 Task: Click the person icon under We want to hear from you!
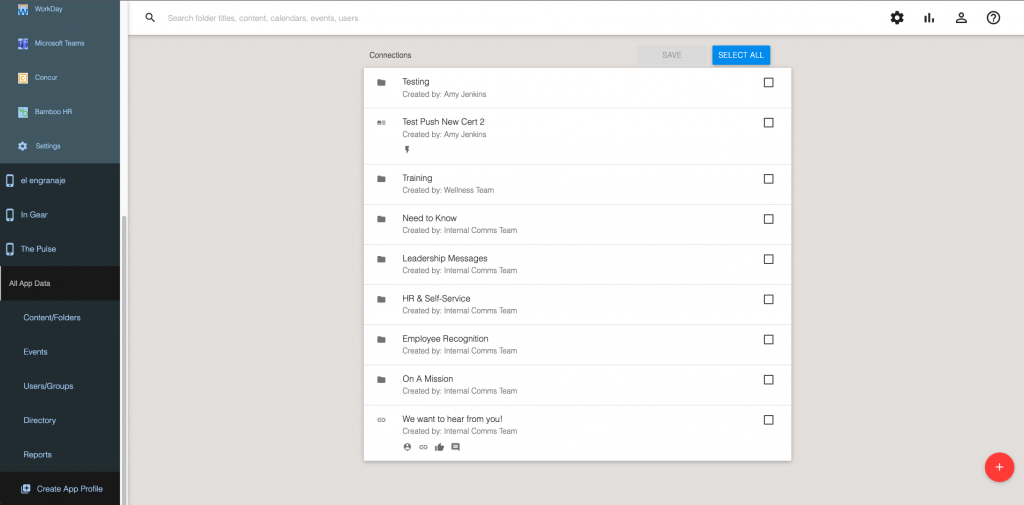pos(408,447)
